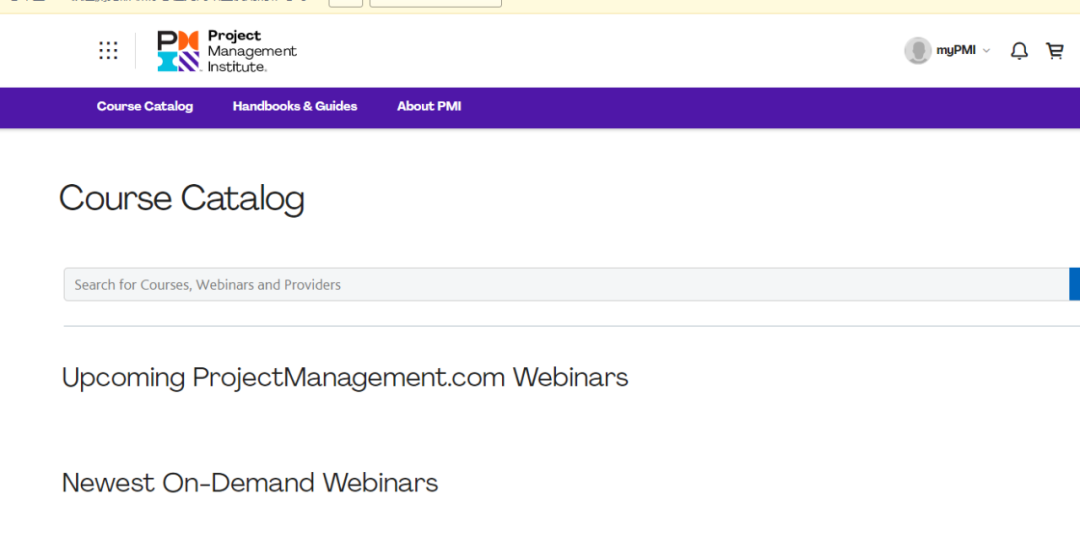Select About PMI in the purple bar
The height and width of the screenshot is (537, 1080).
(429, 106)
